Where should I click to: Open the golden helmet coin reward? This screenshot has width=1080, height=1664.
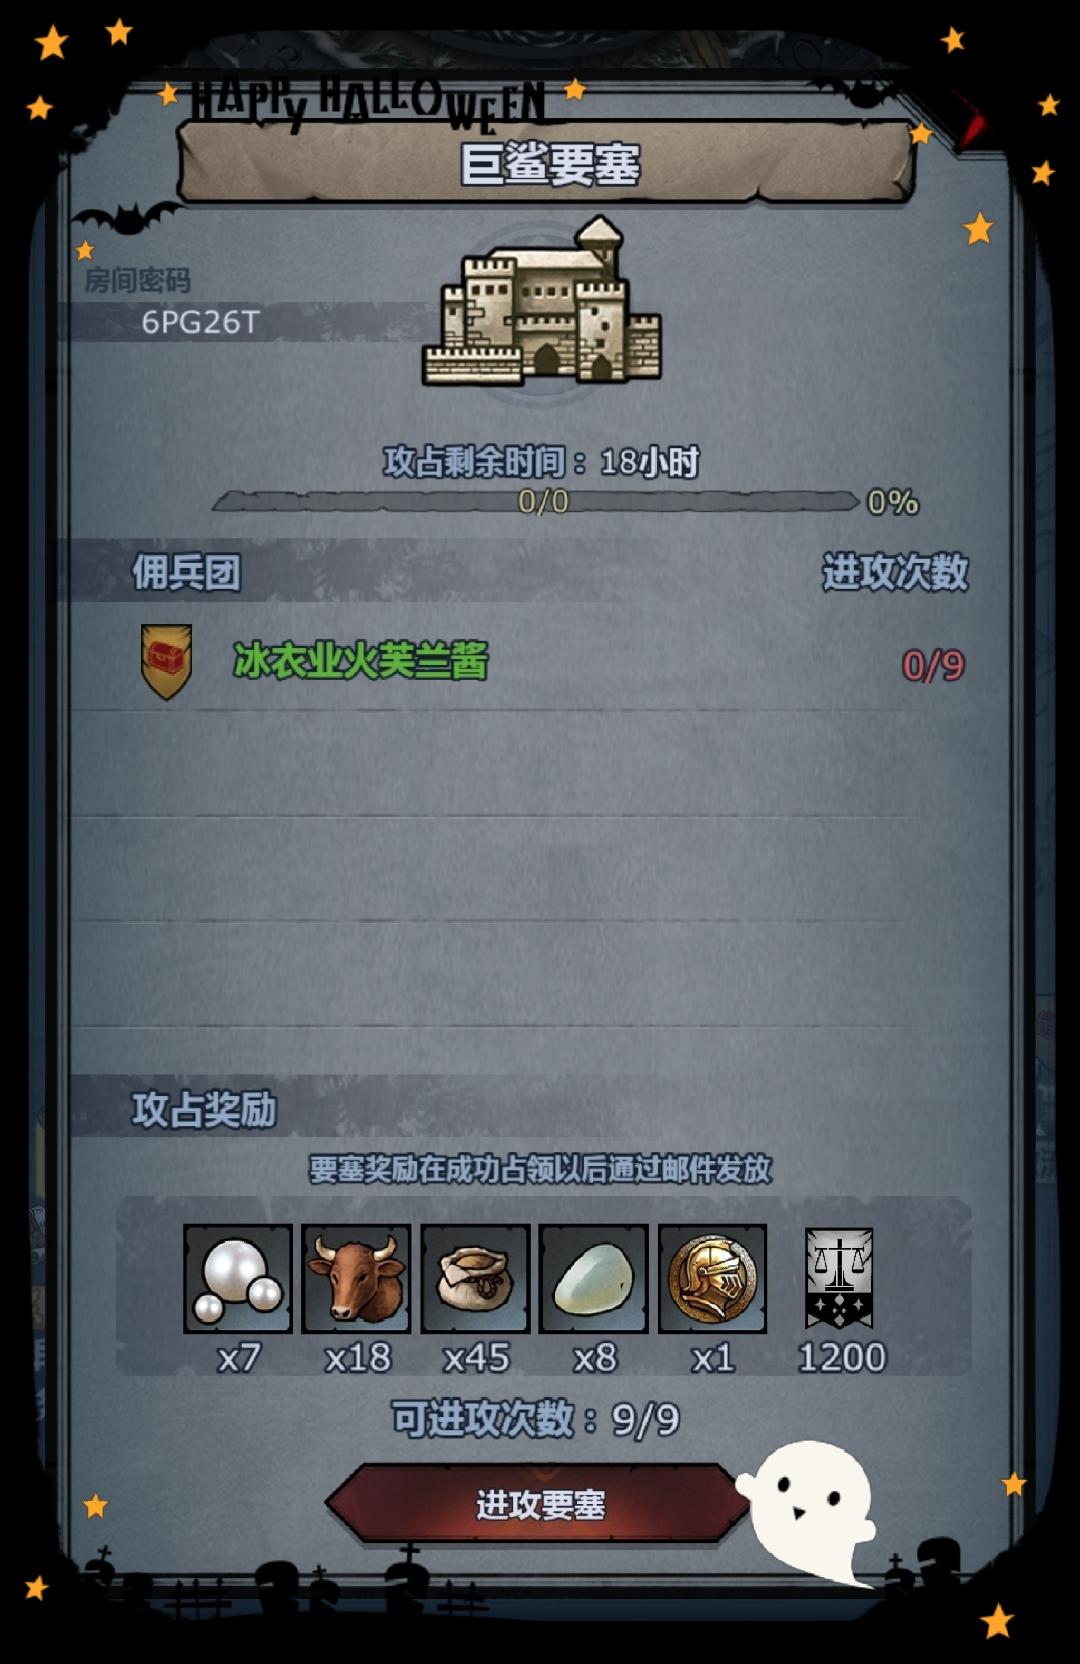712,1278
